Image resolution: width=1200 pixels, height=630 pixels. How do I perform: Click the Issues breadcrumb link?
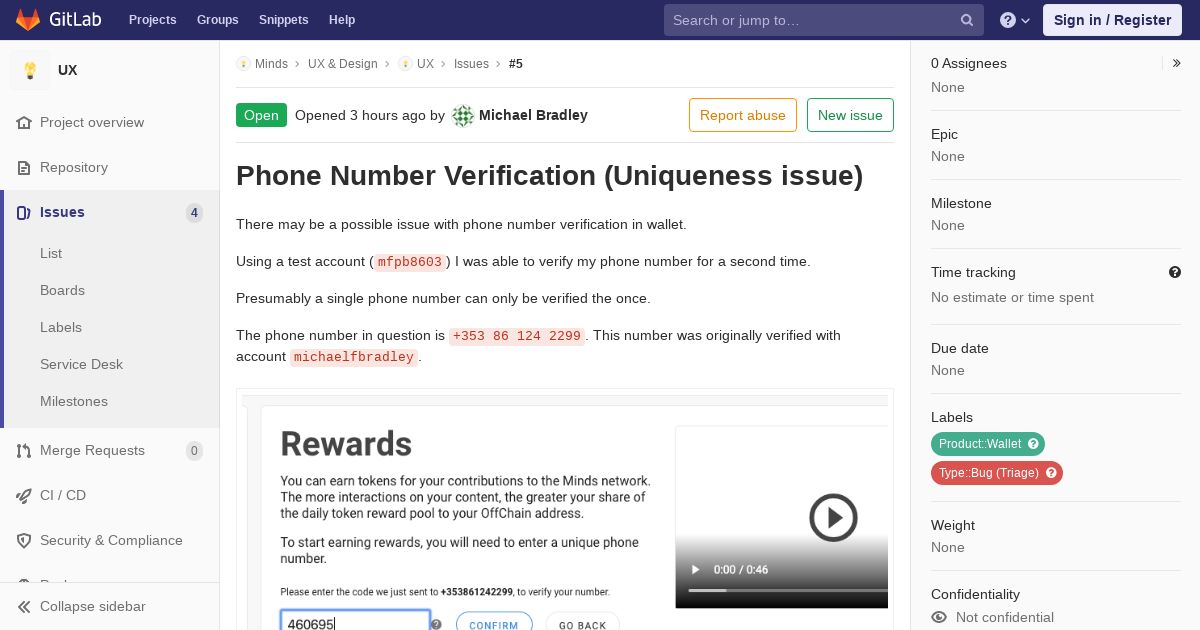[x=471, y=64]
